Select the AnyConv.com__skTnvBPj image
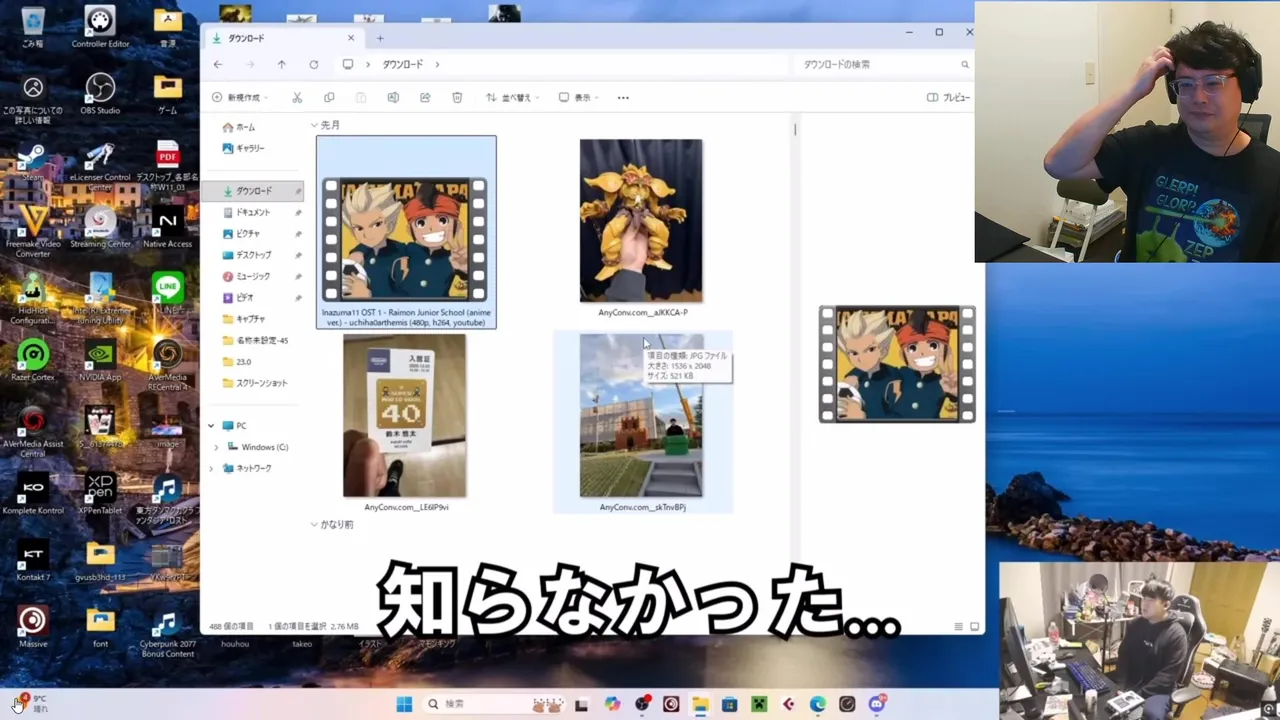Viewport: 1280px width, 720px height. coord(642,422)
